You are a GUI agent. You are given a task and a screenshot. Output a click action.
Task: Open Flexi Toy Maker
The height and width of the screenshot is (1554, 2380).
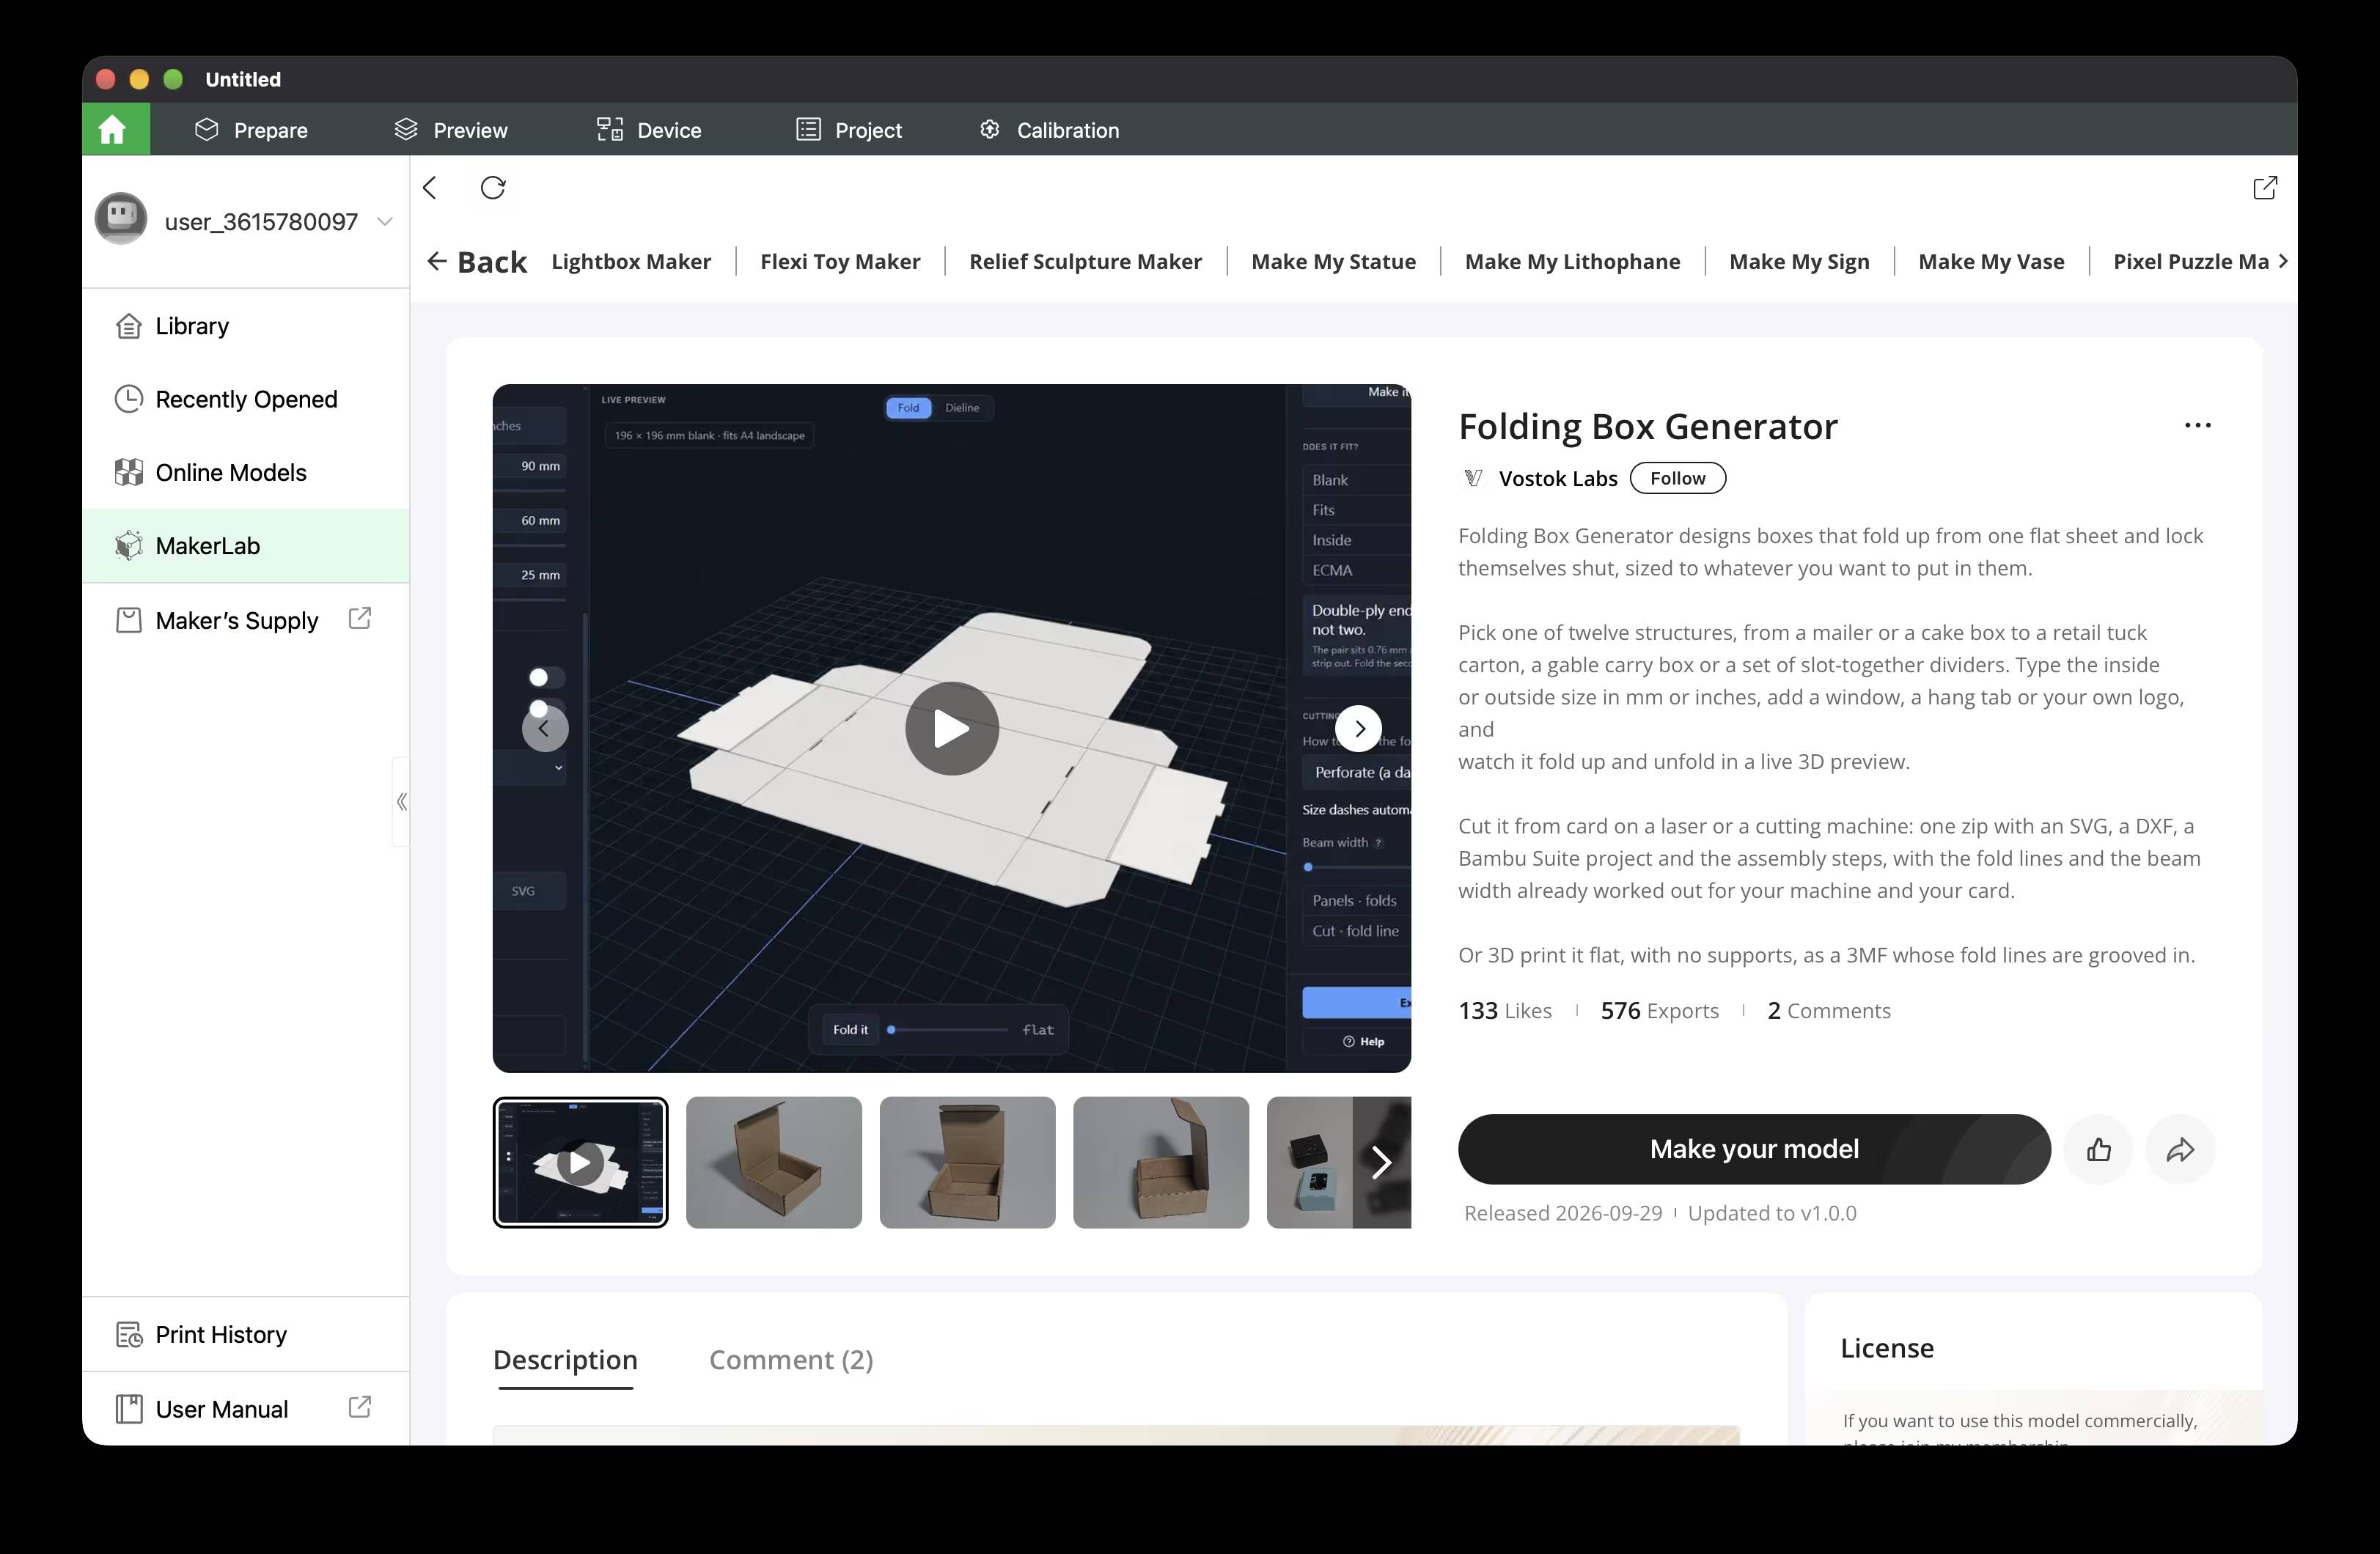[x=840, y=262]
